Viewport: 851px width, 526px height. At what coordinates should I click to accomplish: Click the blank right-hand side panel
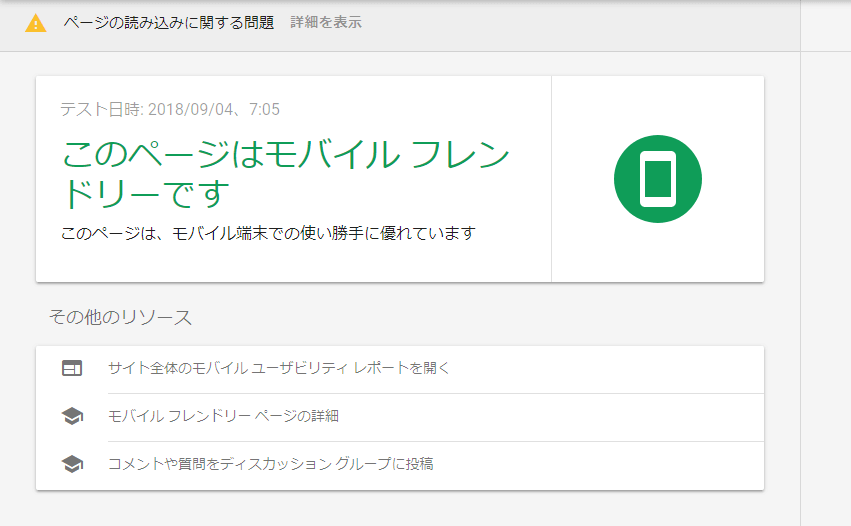coord(826,280)
